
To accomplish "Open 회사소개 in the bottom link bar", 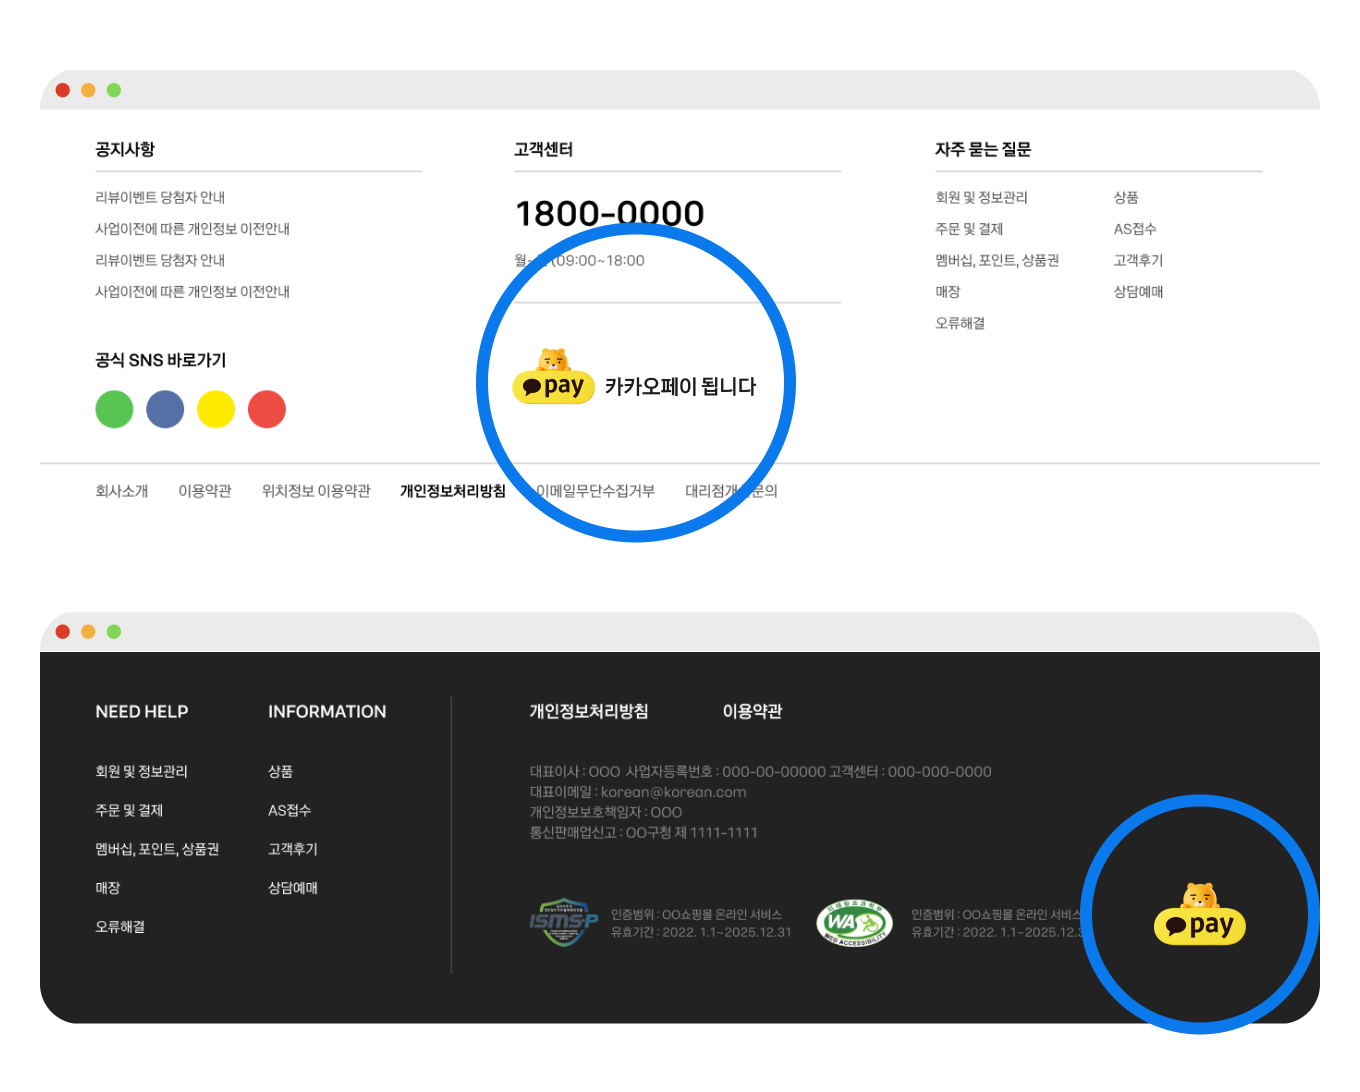I will coord(122,491).
